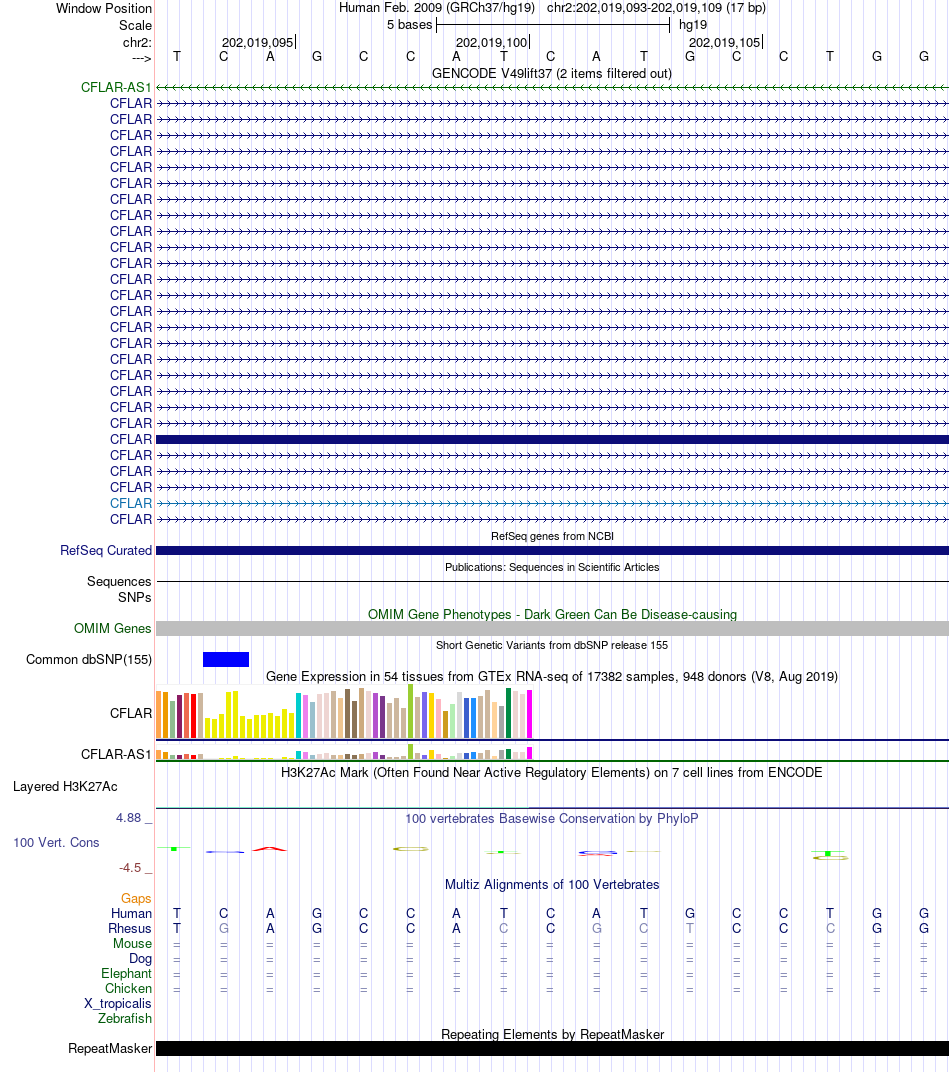Select the gray OMIM Genes bar
950x1072 pixels.
coord(552,628)
